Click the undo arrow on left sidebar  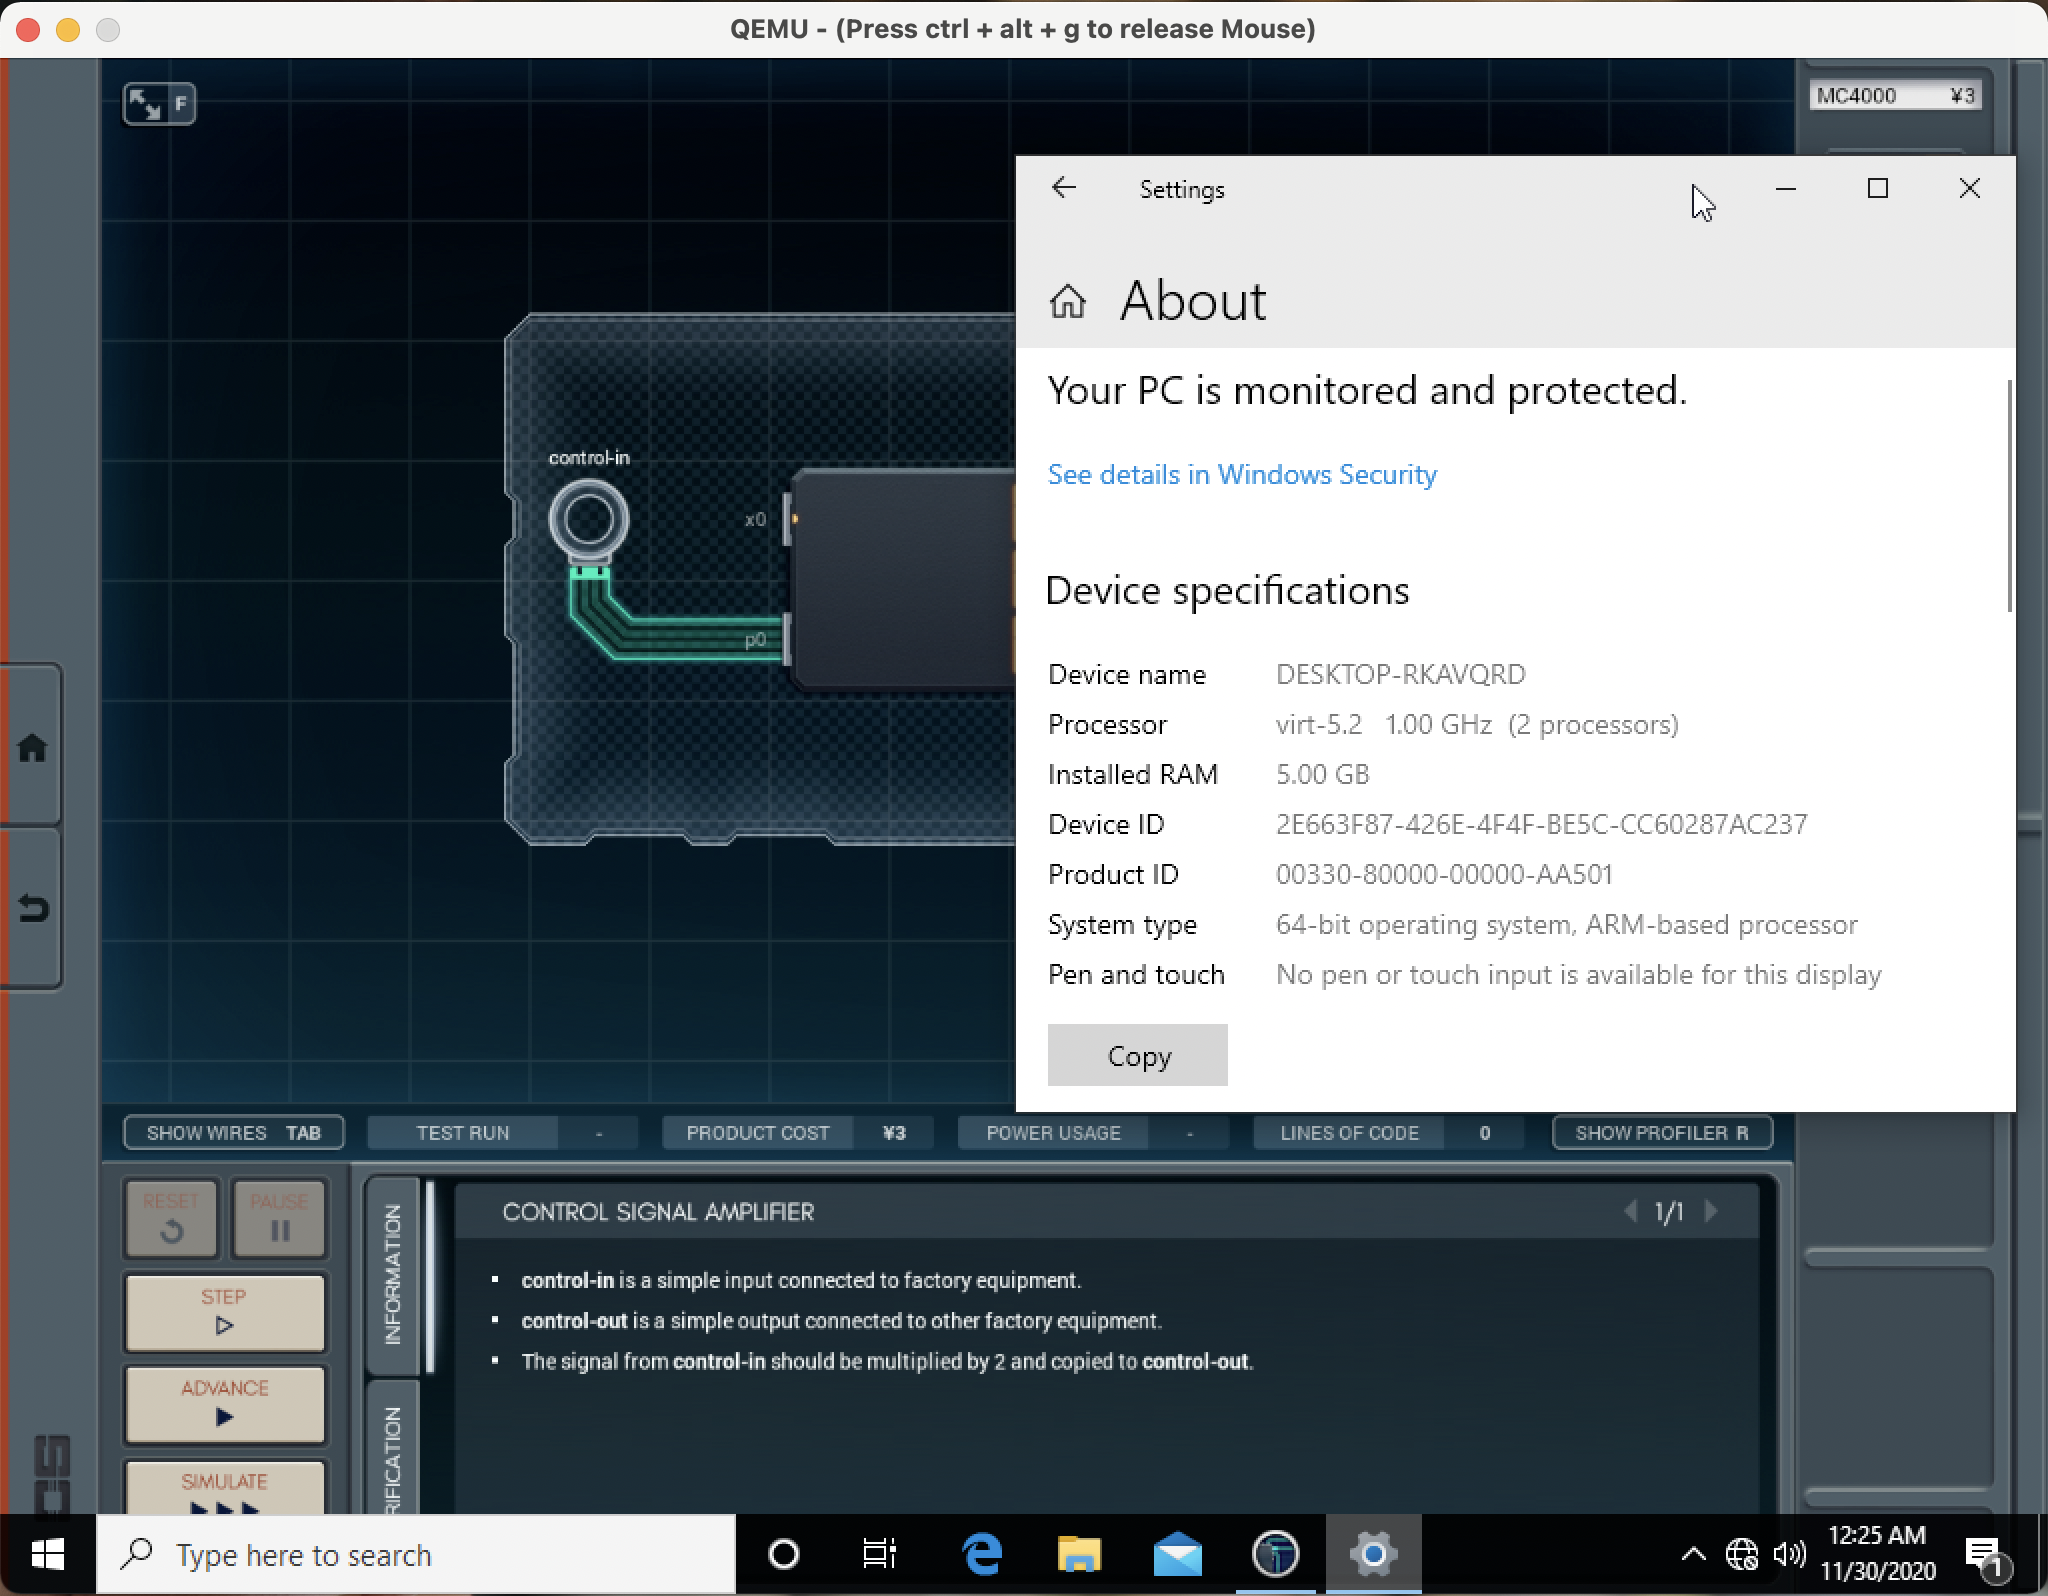click(x=32, y=908)
